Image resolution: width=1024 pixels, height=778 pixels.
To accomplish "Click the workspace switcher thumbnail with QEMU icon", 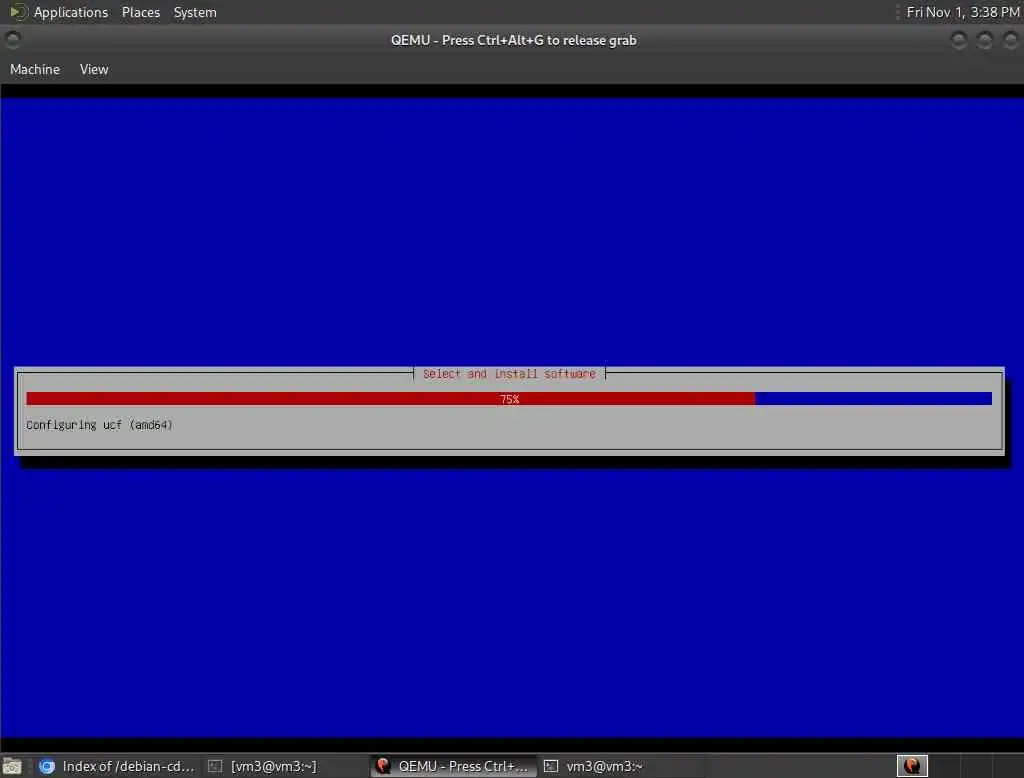I will [912, 766].
